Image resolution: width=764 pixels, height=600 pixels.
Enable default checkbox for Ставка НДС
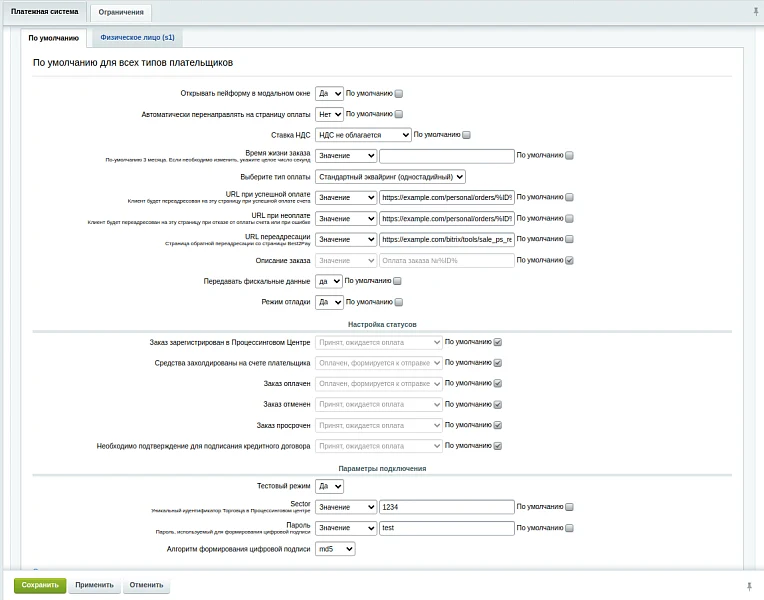[x=466, y=135]
